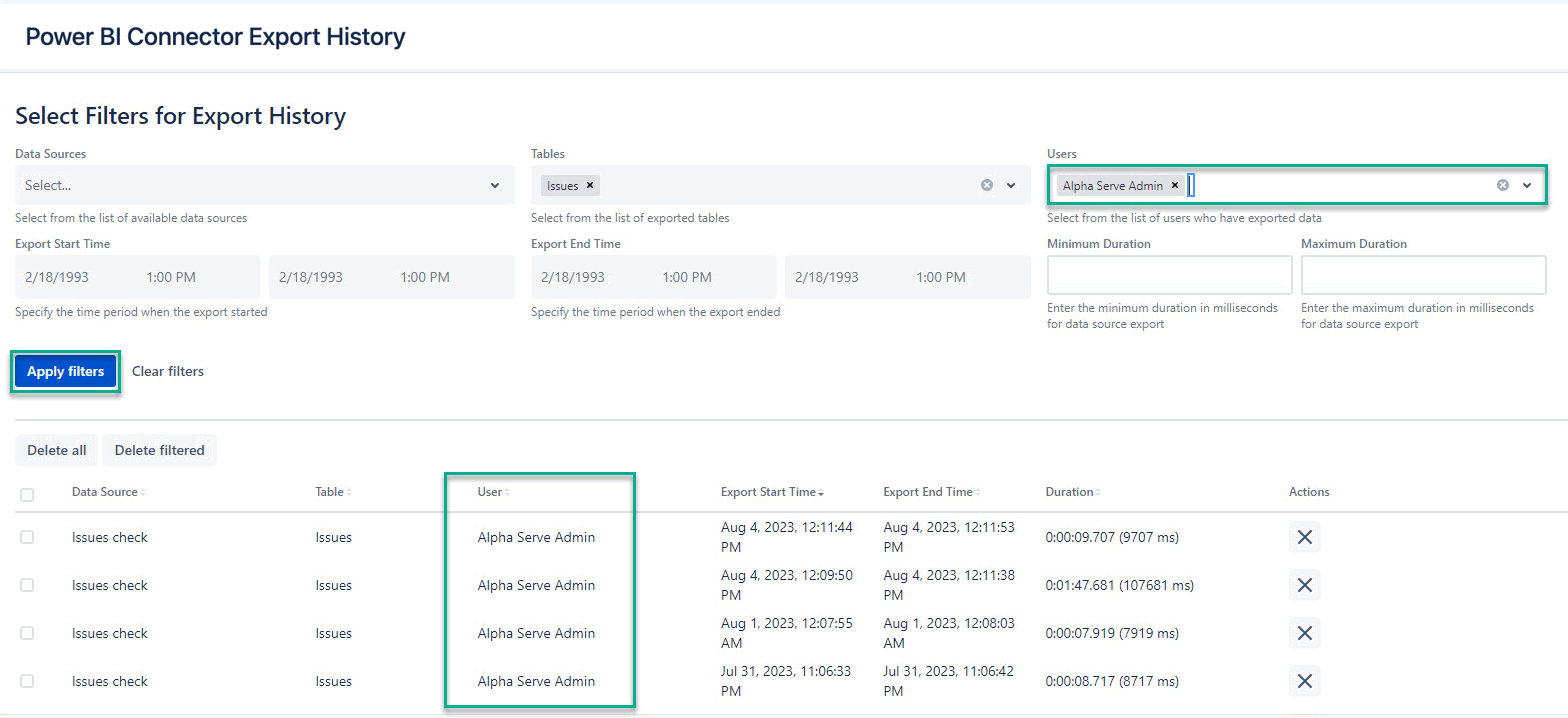Clear all selections in Tables field
Screen dimensions: 1568x718
[x=987, y=185]
